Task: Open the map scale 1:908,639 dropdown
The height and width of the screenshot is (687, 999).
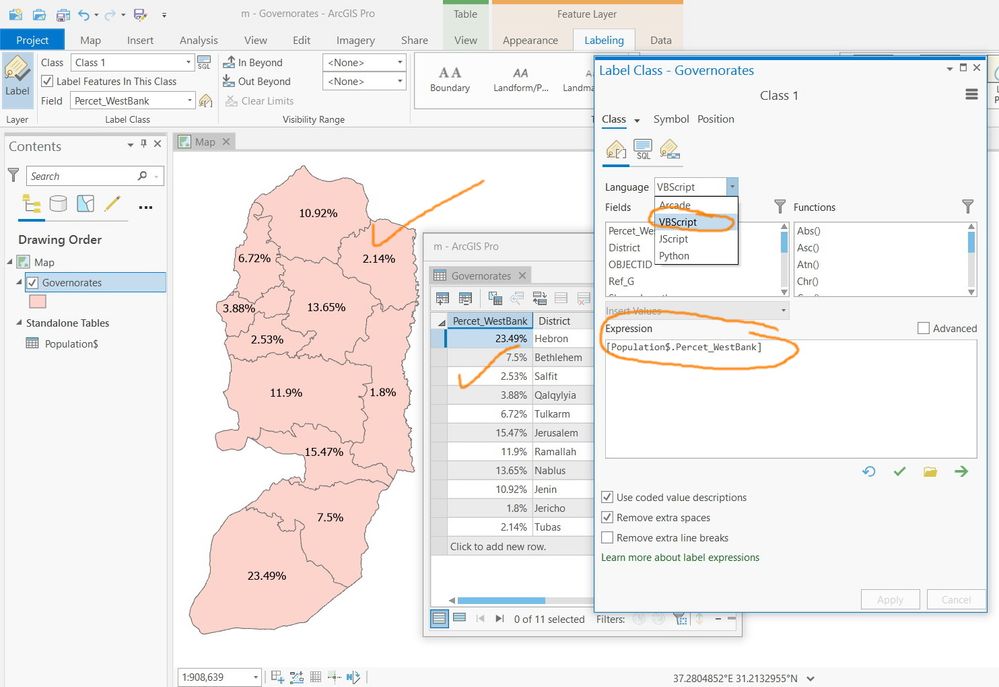Action: [255, 677]
